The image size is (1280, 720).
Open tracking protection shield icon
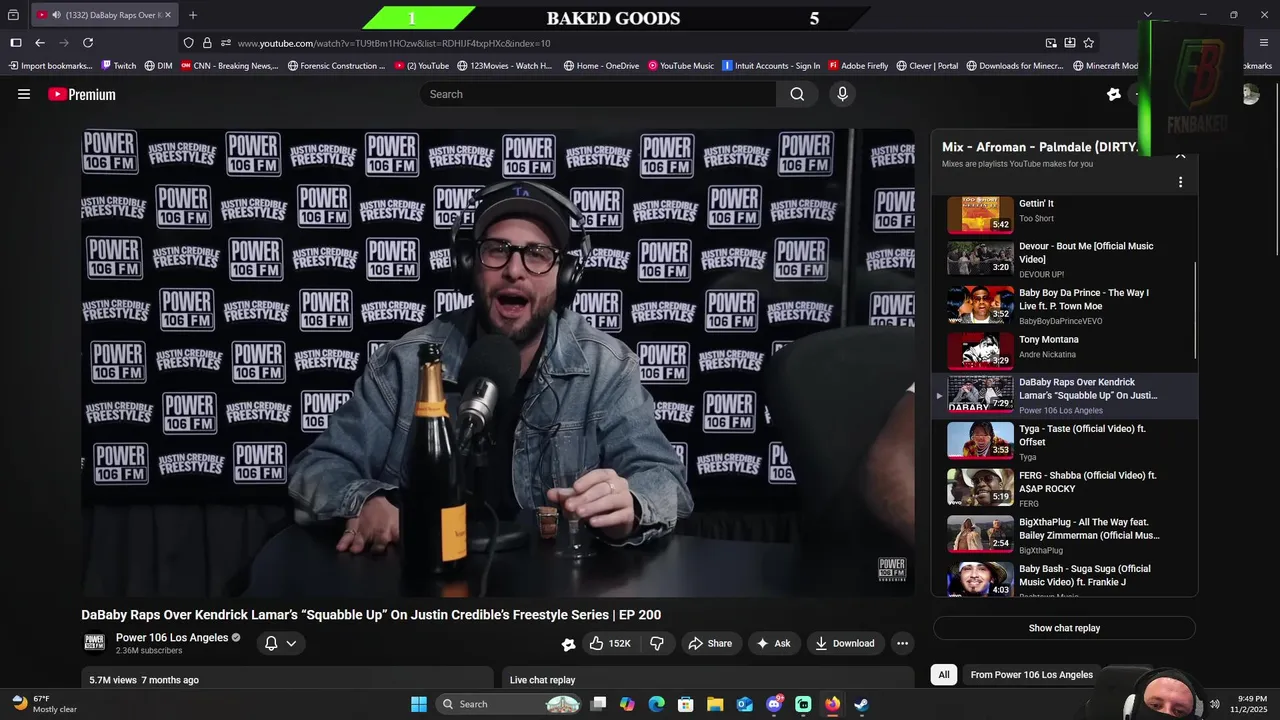tap(188, 43)
